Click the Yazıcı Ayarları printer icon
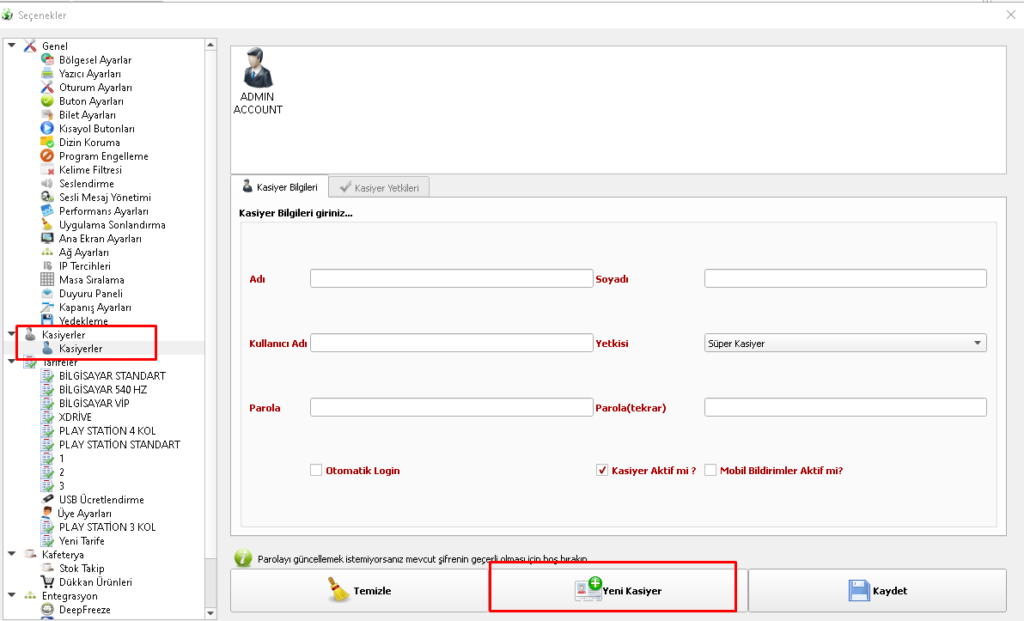1024x621 pixels. [x=47, y=74]
